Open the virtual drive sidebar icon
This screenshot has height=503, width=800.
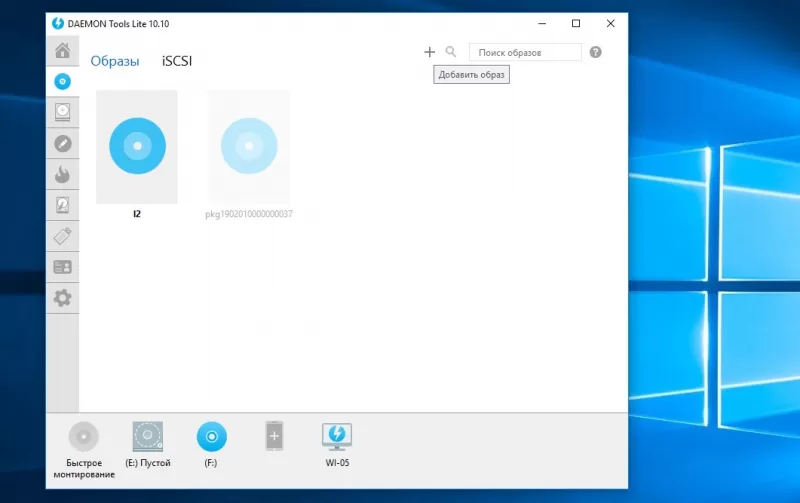click(x=63, y=112)
